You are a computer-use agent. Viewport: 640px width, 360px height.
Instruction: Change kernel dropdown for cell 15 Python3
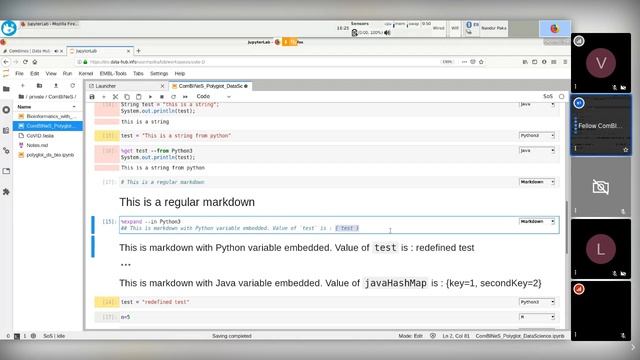pos(537,135)
